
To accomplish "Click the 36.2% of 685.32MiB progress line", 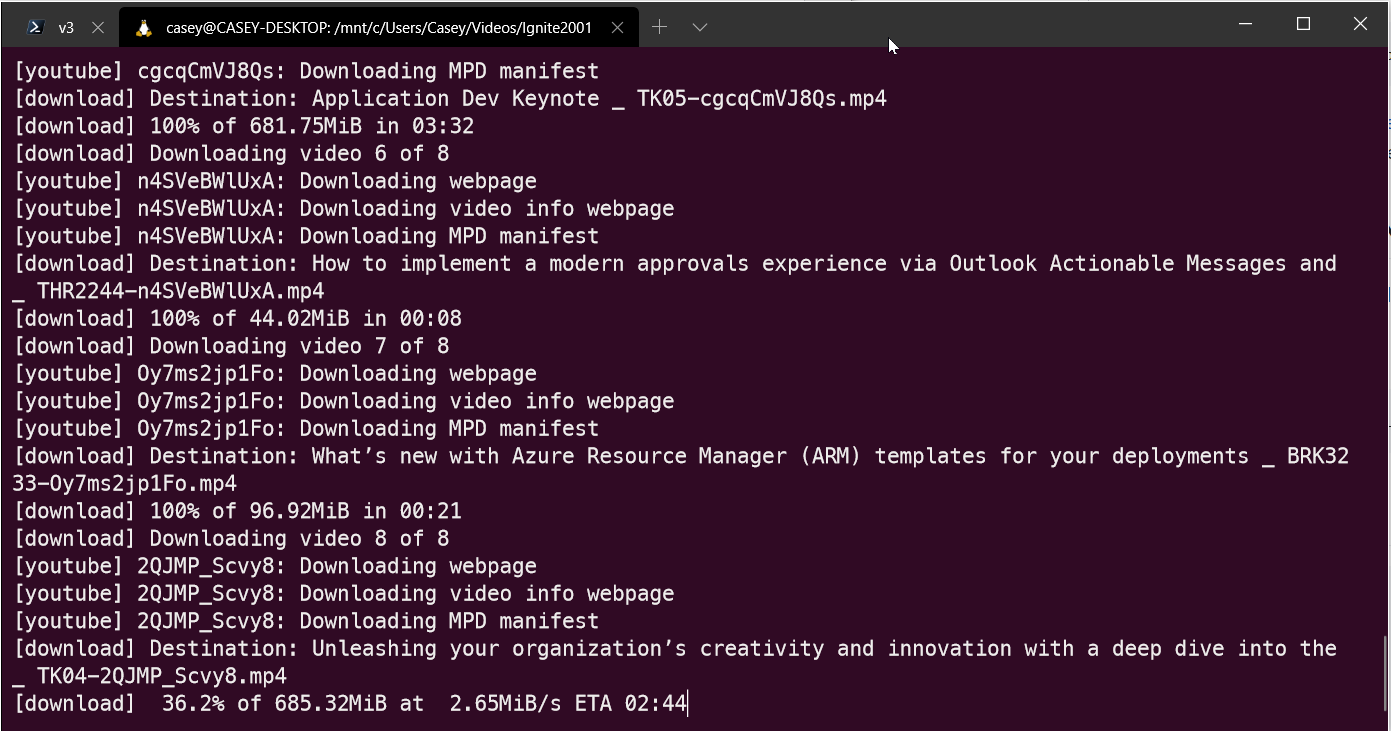I will pyautogui.click(x=350, y=704).
